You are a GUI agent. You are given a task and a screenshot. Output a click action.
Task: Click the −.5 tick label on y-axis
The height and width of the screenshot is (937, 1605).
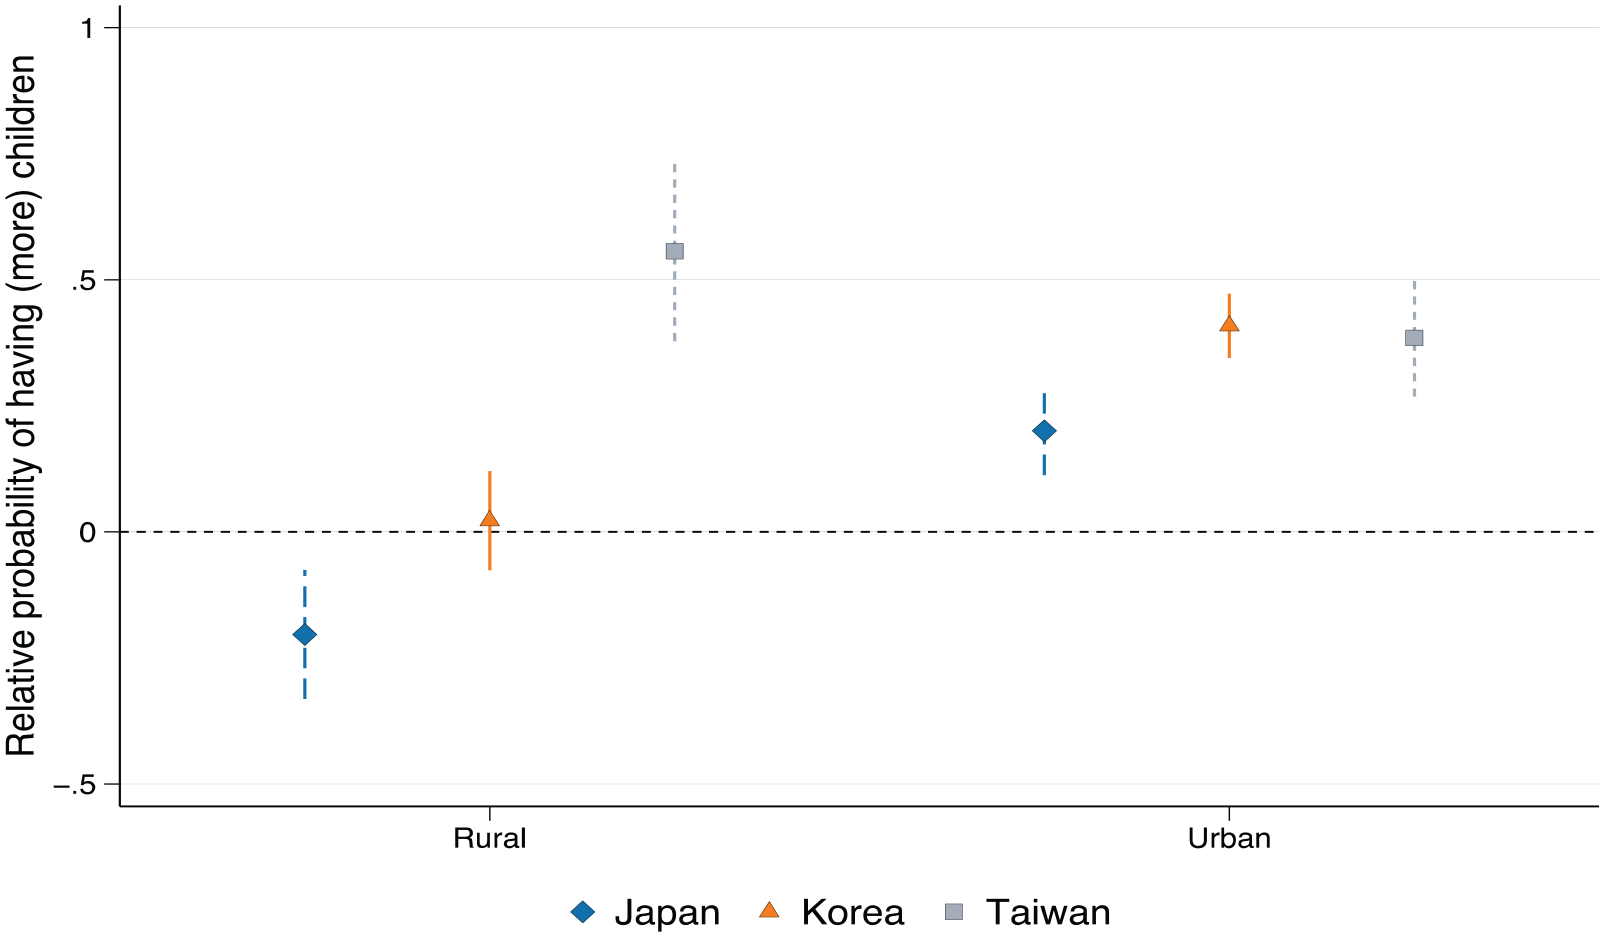[74, 784]
